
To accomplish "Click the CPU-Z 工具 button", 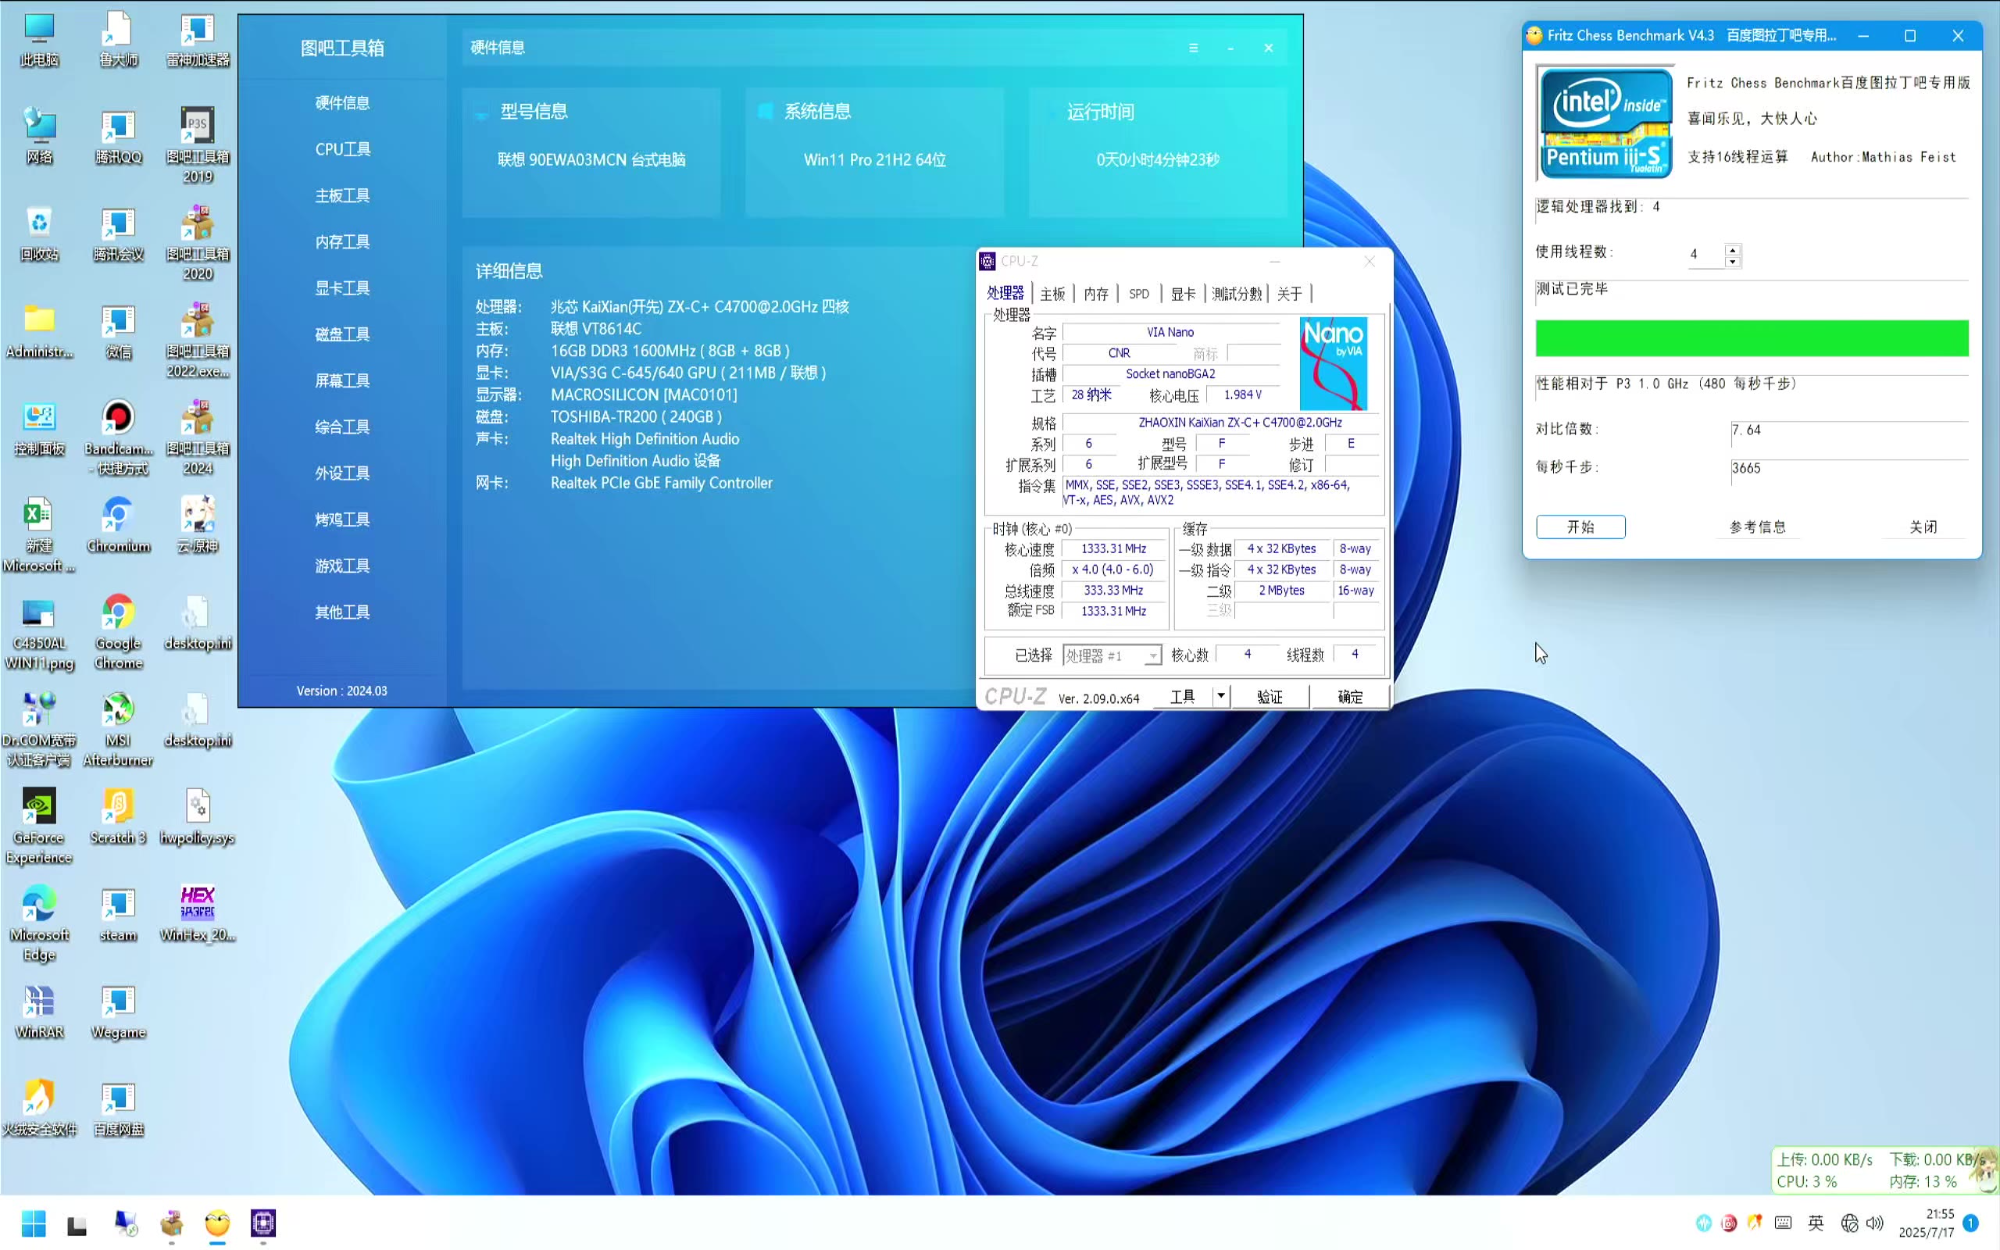I will click(x=1183, y=696).
